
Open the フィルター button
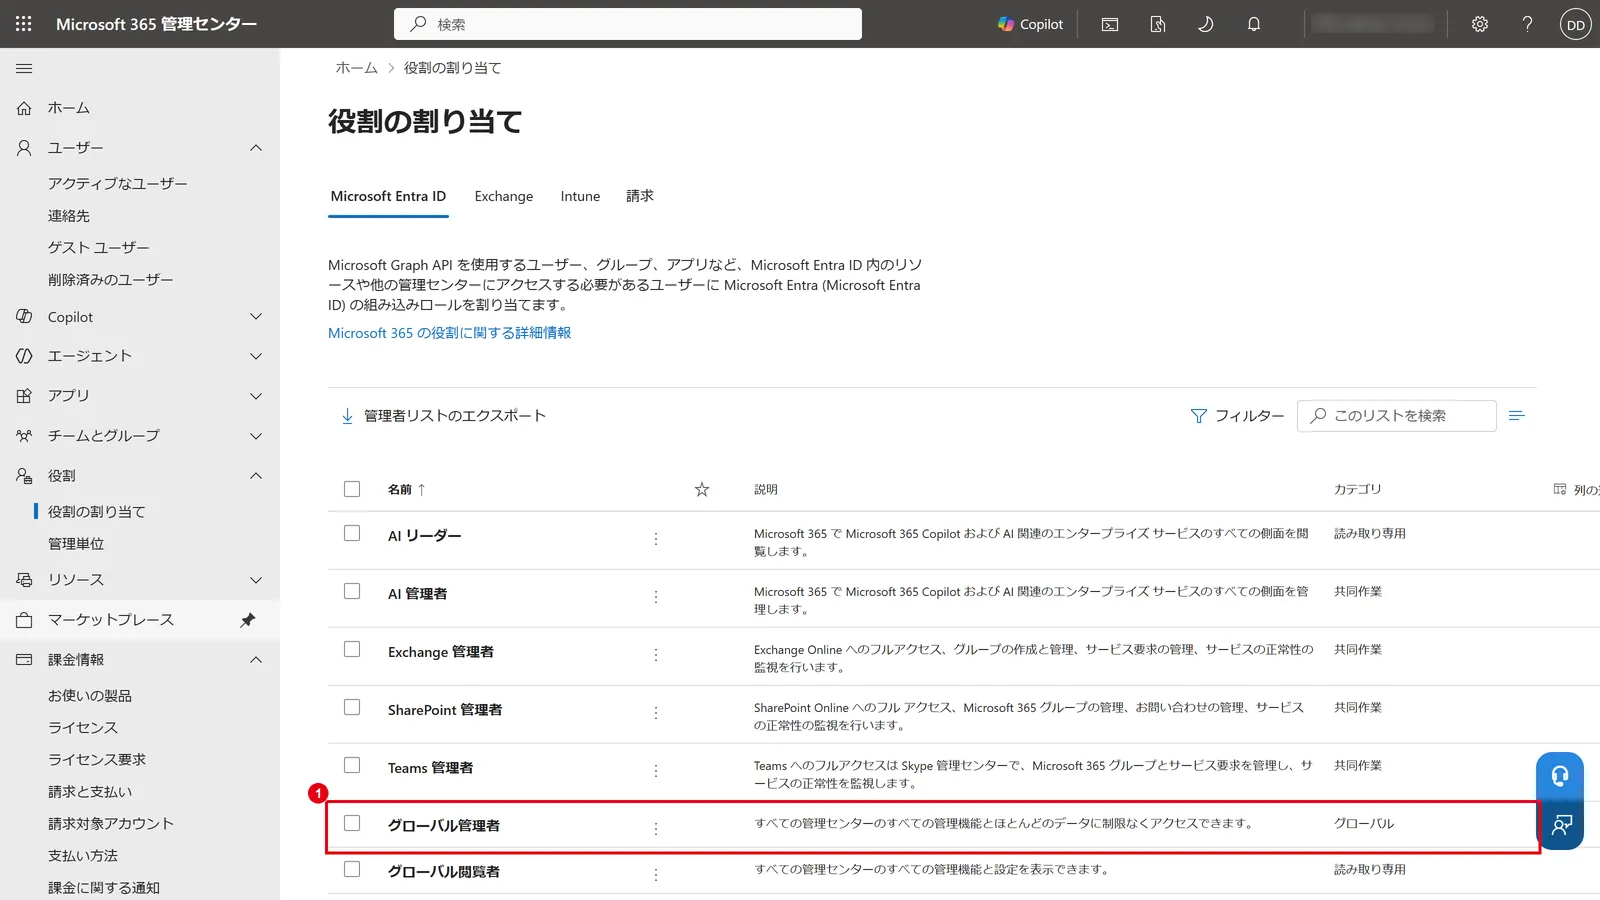(1237, 416)
